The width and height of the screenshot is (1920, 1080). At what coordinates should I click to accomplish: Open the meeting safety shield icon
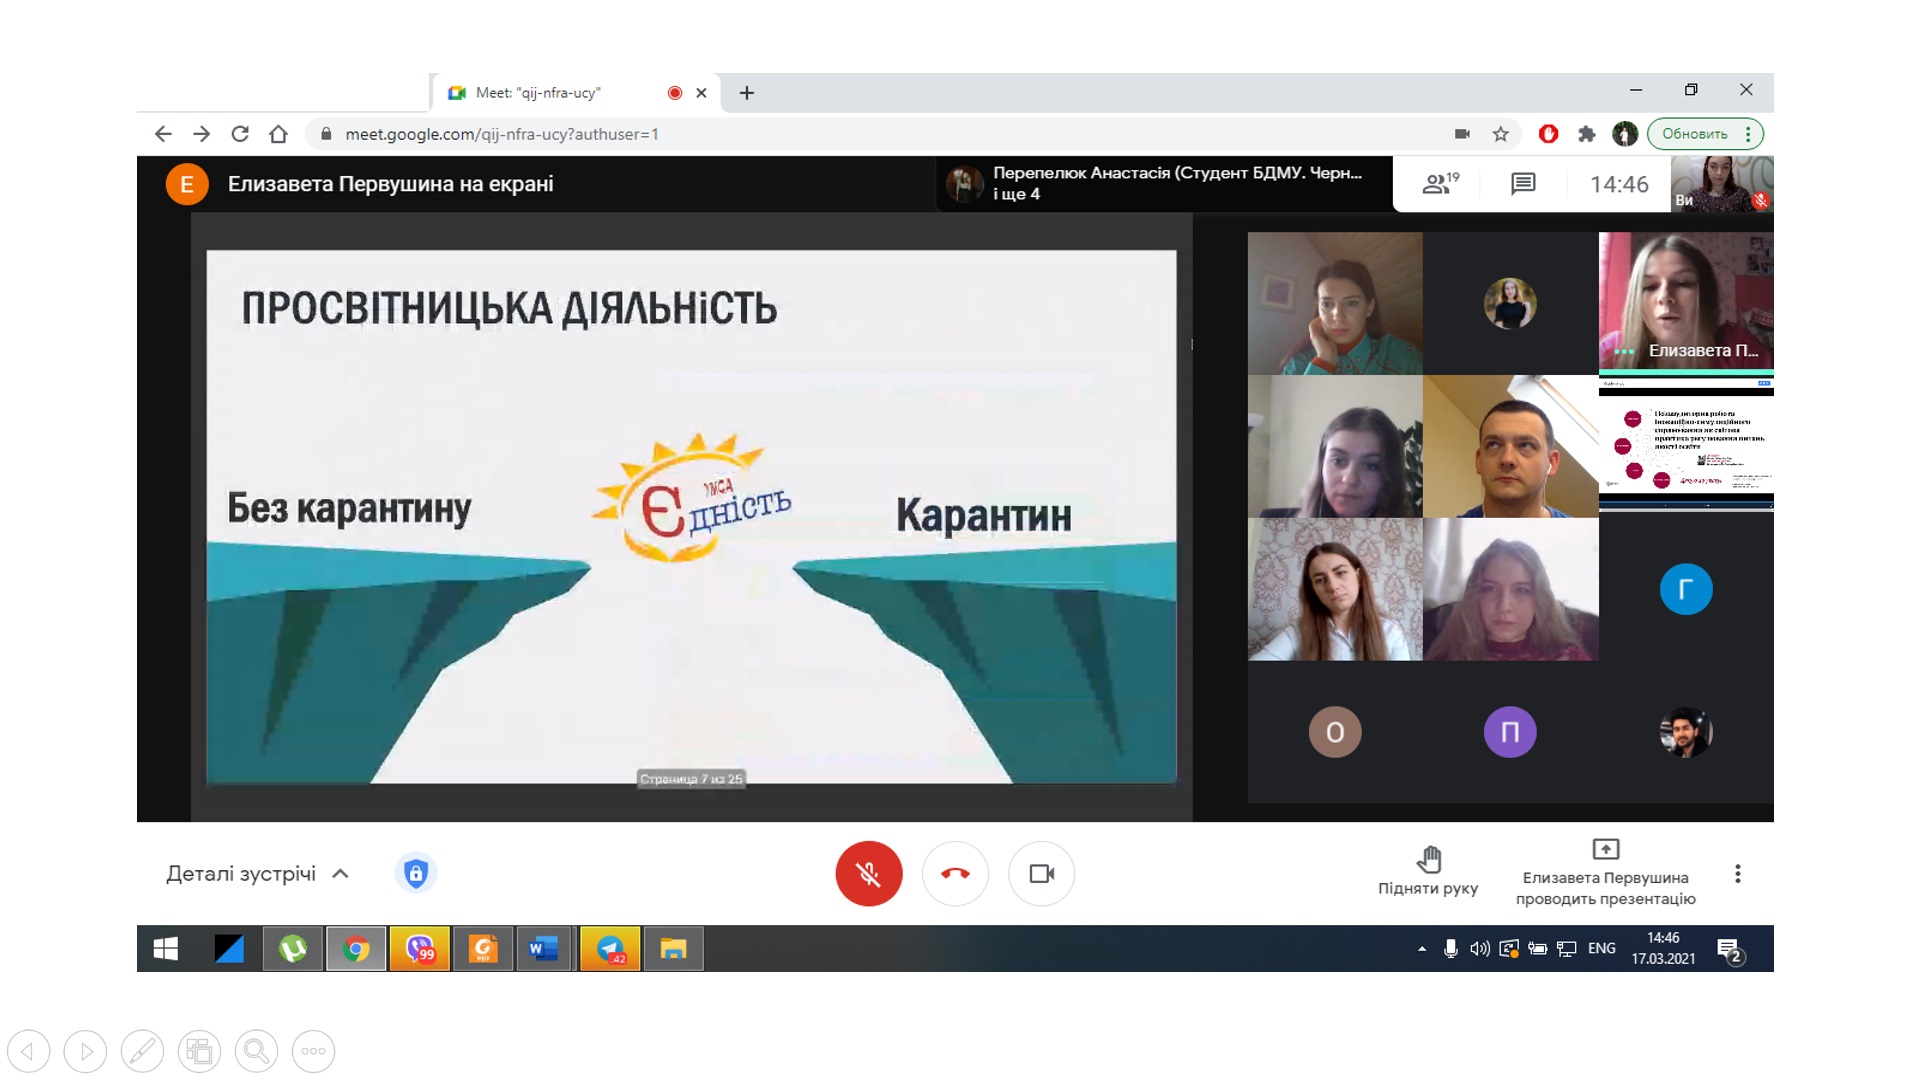click(x=416, y=873)
